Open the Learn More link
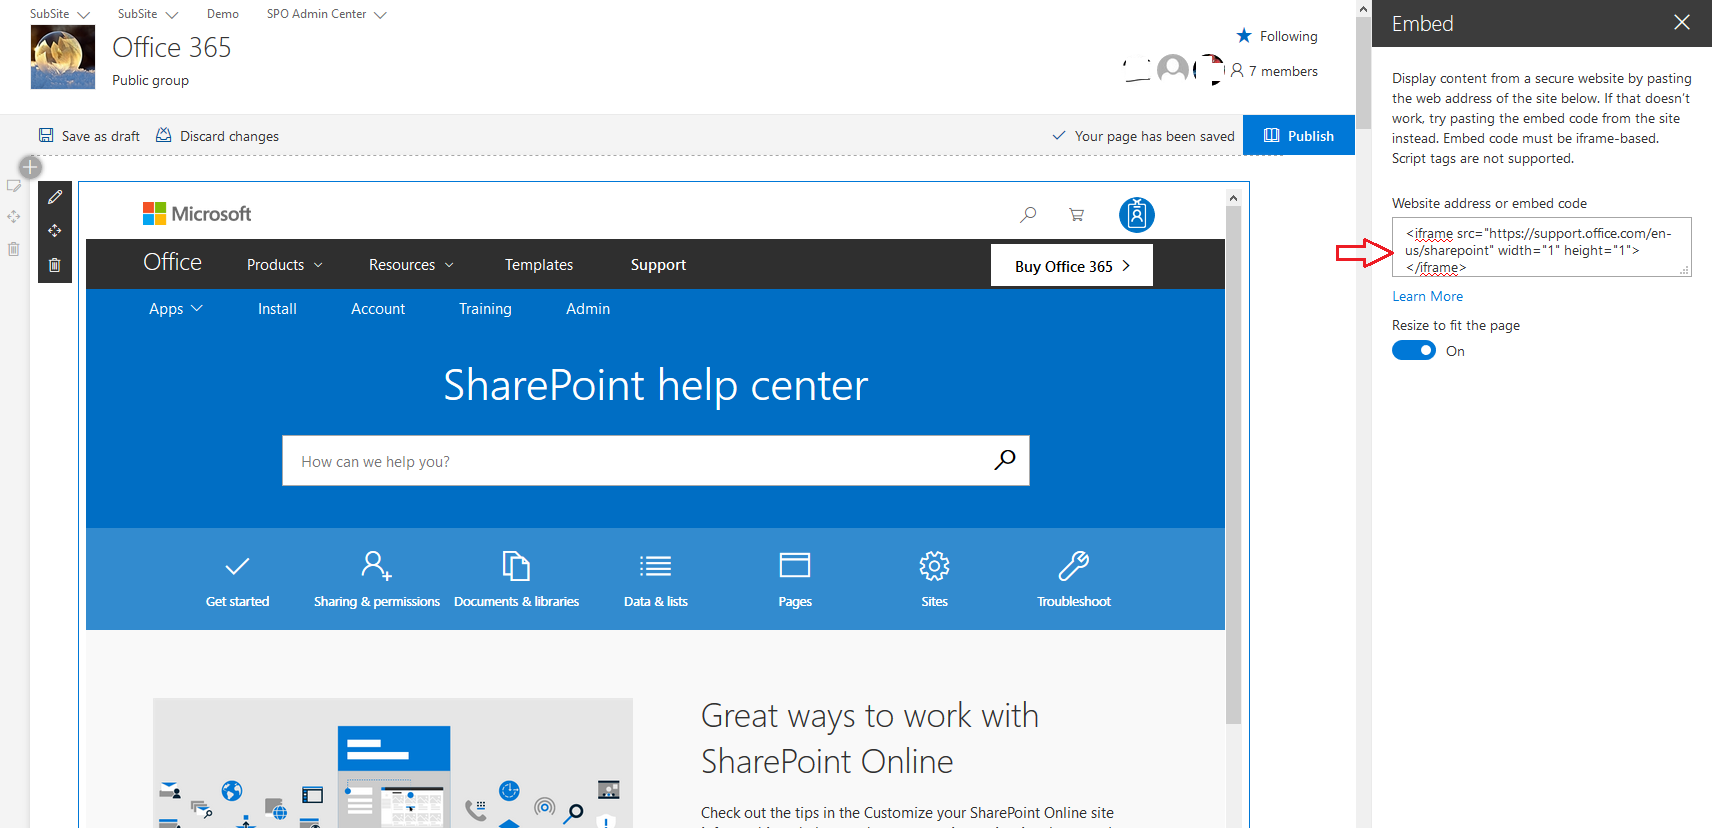The width and height of the screenshot is (1712, 828). [x=1427, y=296]
